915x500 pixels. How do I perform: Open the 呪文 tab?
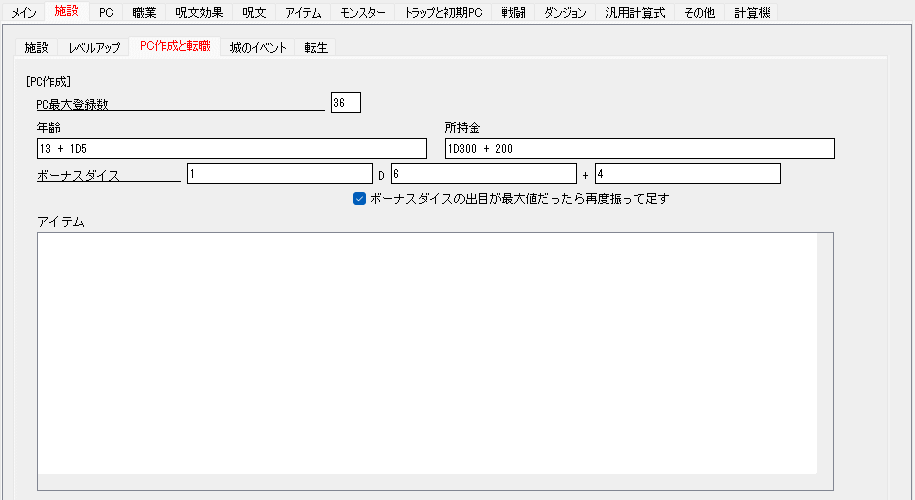(x=254, y=13)
